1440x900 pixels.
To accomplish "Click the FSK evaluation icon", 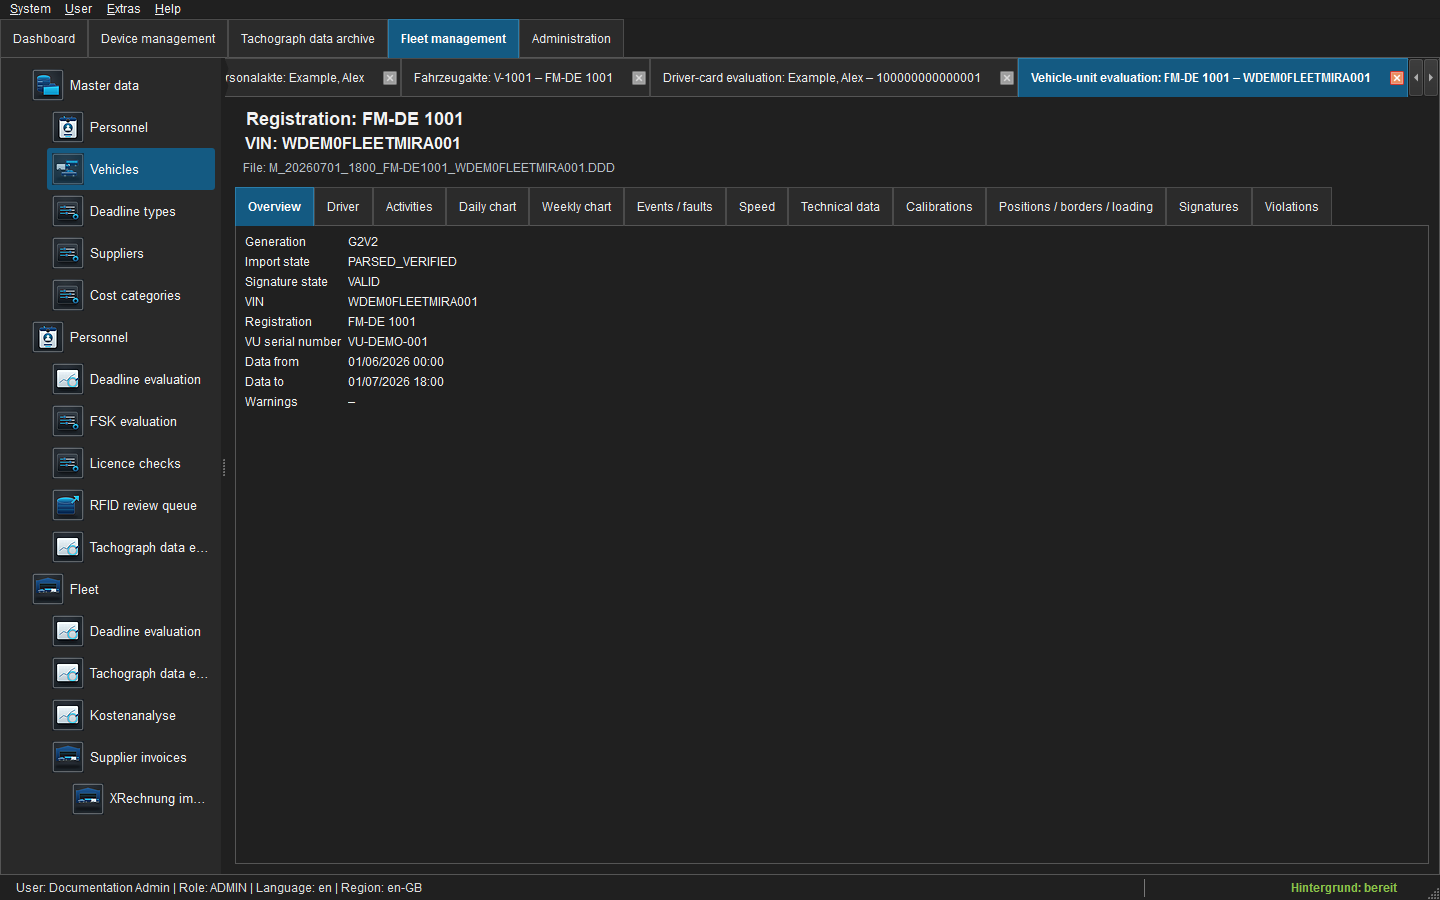I will [68, 421].
